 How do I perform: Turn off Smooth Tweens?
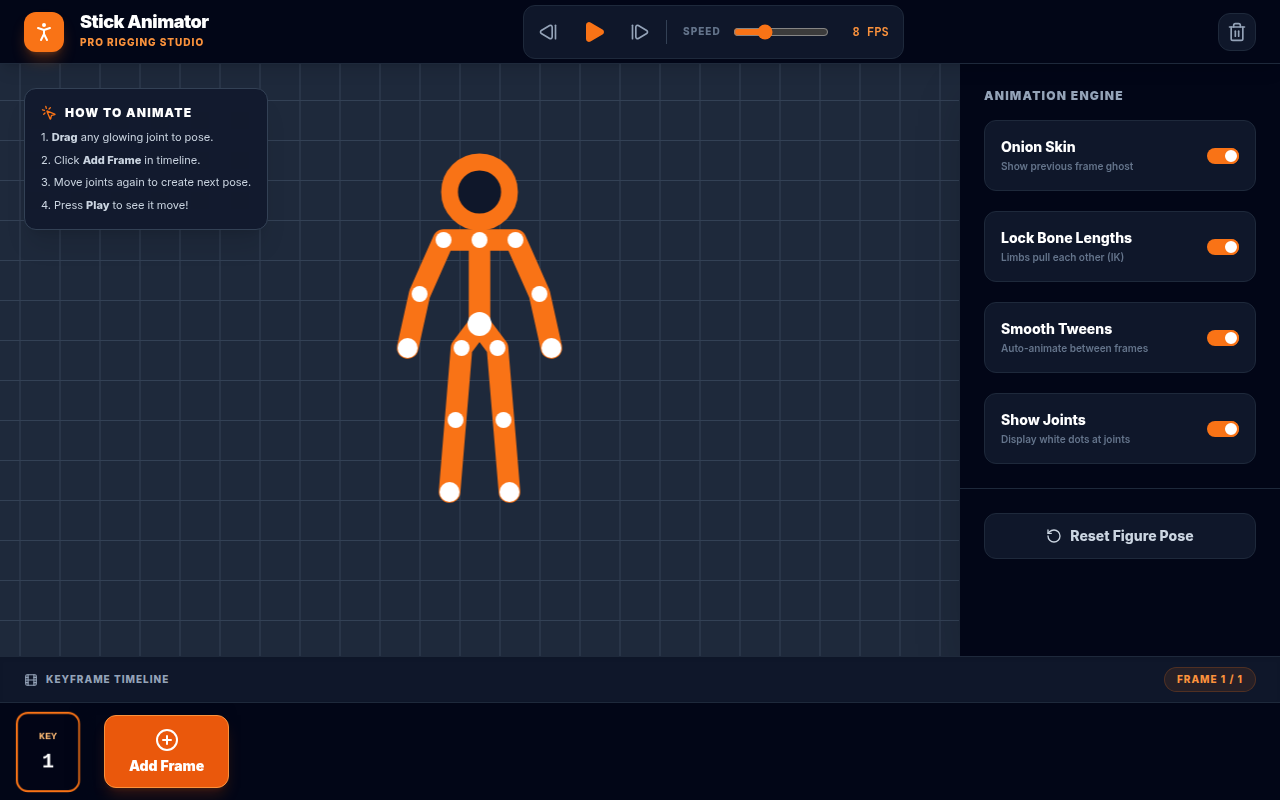pos(1223,338)
